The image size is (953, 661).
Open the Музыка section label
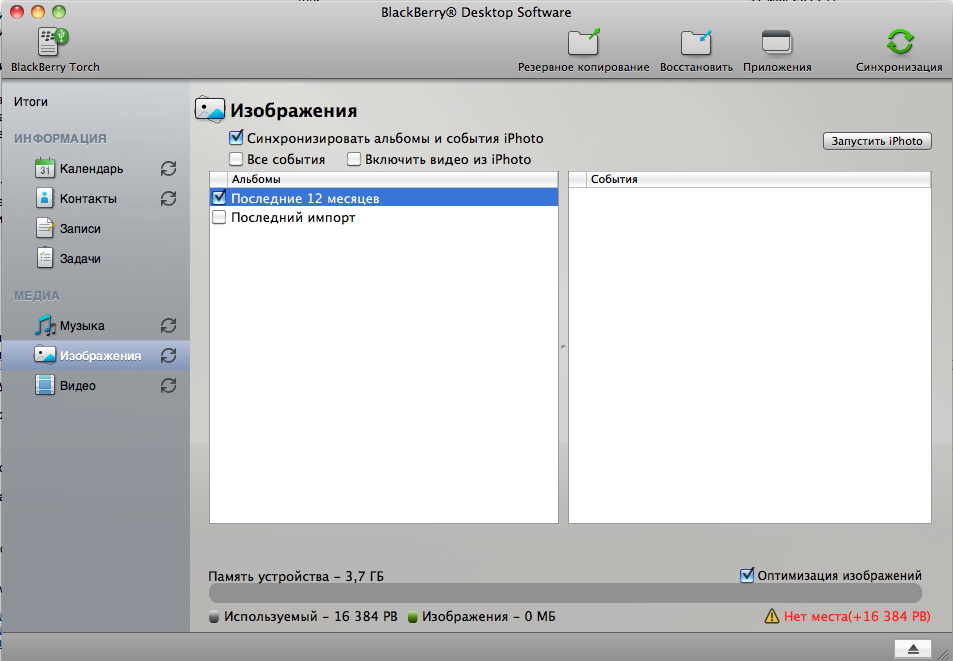82,326
